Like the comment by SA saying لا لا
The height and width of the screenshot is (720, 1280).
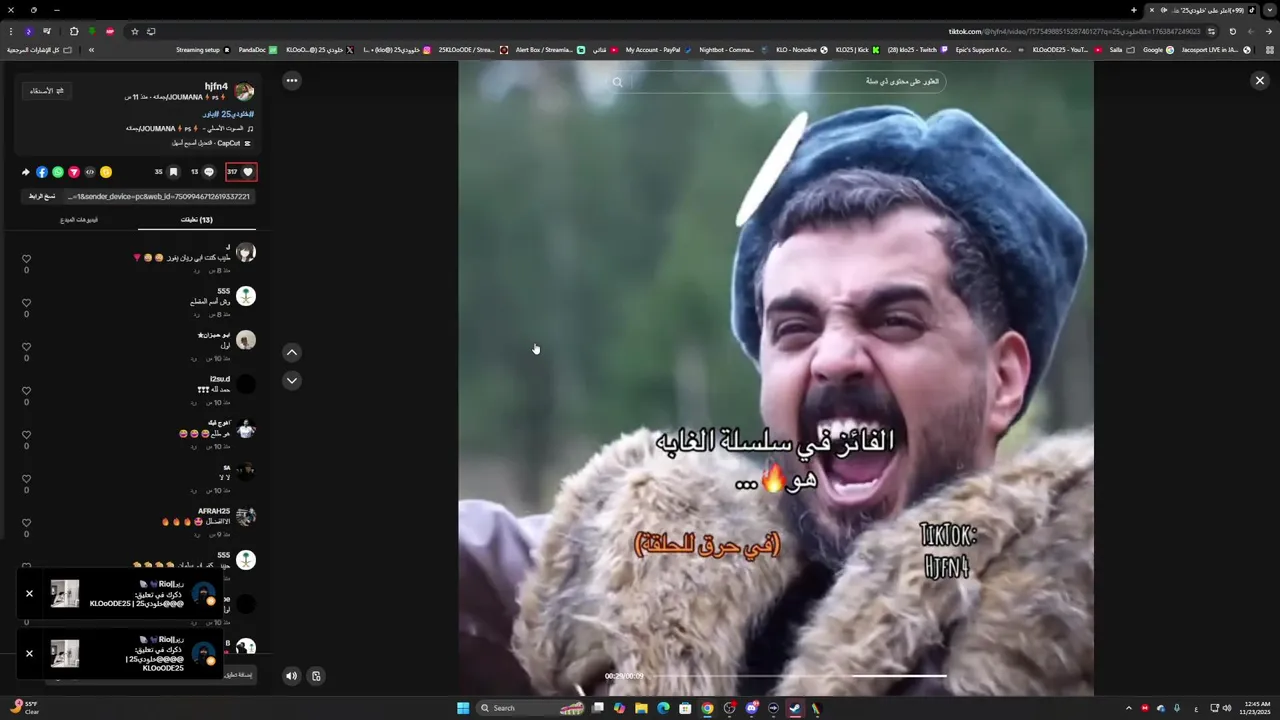26,479
